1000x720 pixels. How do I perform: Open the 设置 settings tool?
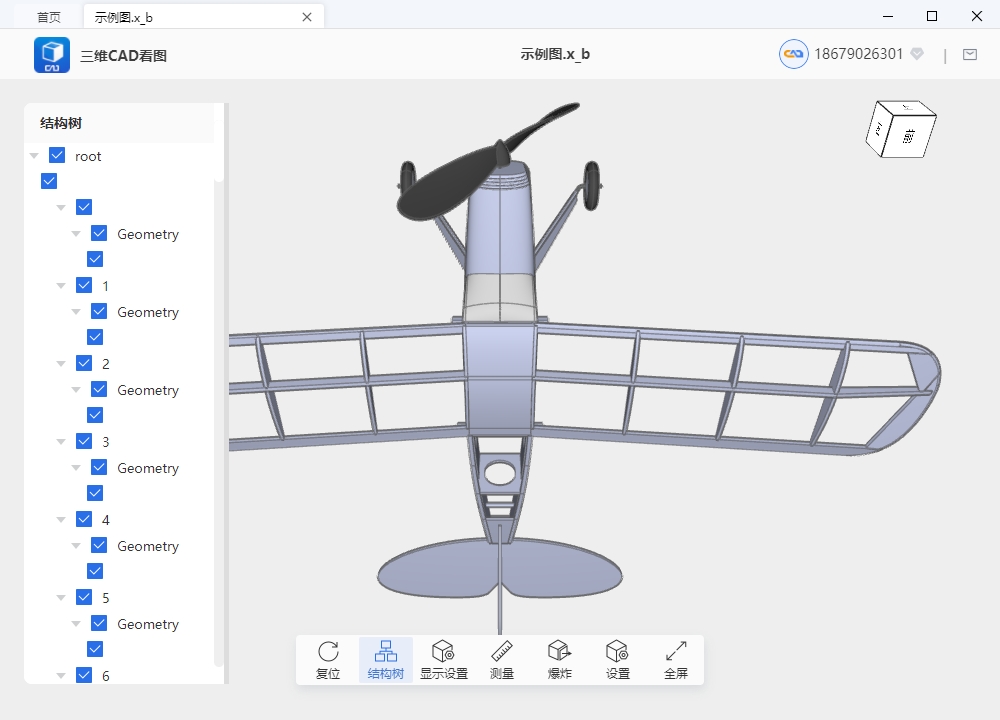point(617,660)
